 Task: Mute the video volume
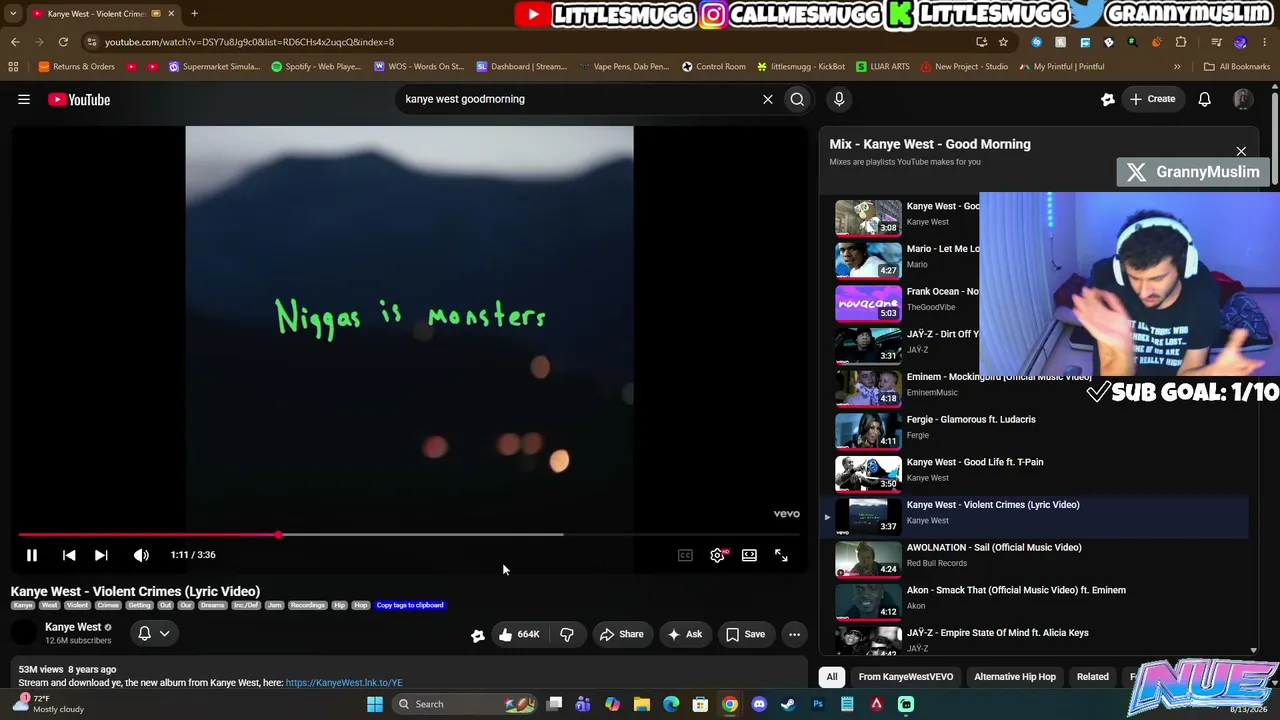pyautogui.click(x=141, y=555)
